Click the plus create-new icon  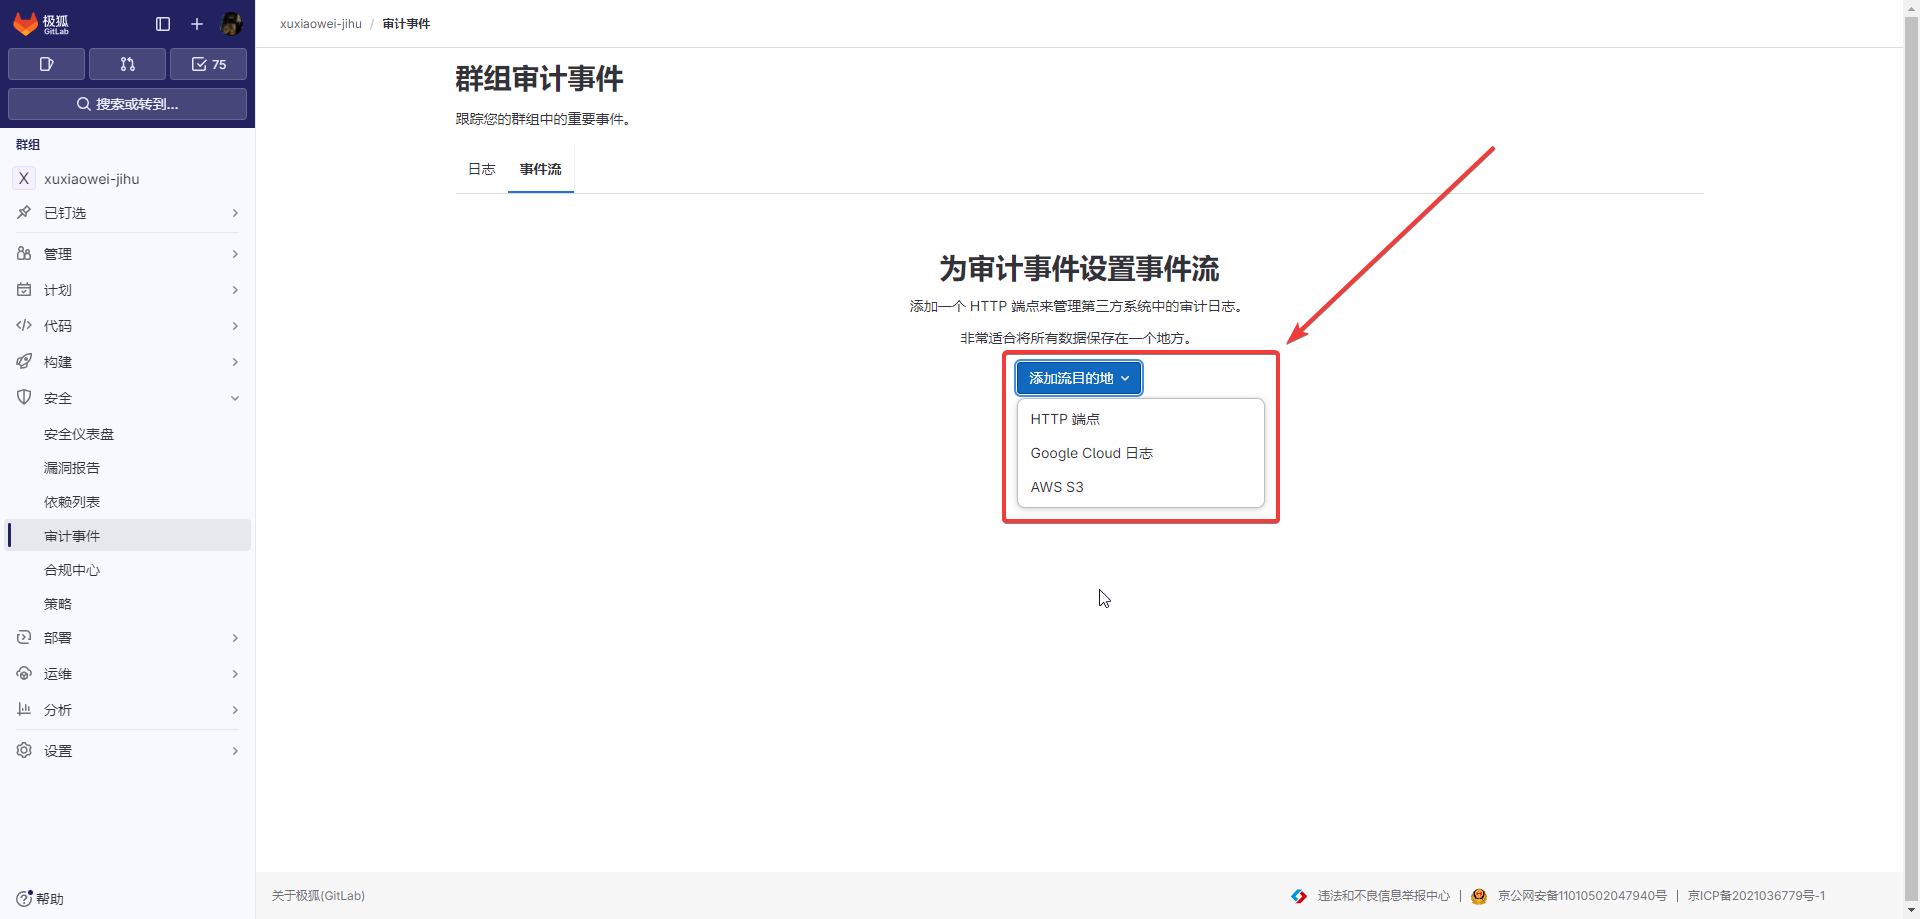point(197,24)
